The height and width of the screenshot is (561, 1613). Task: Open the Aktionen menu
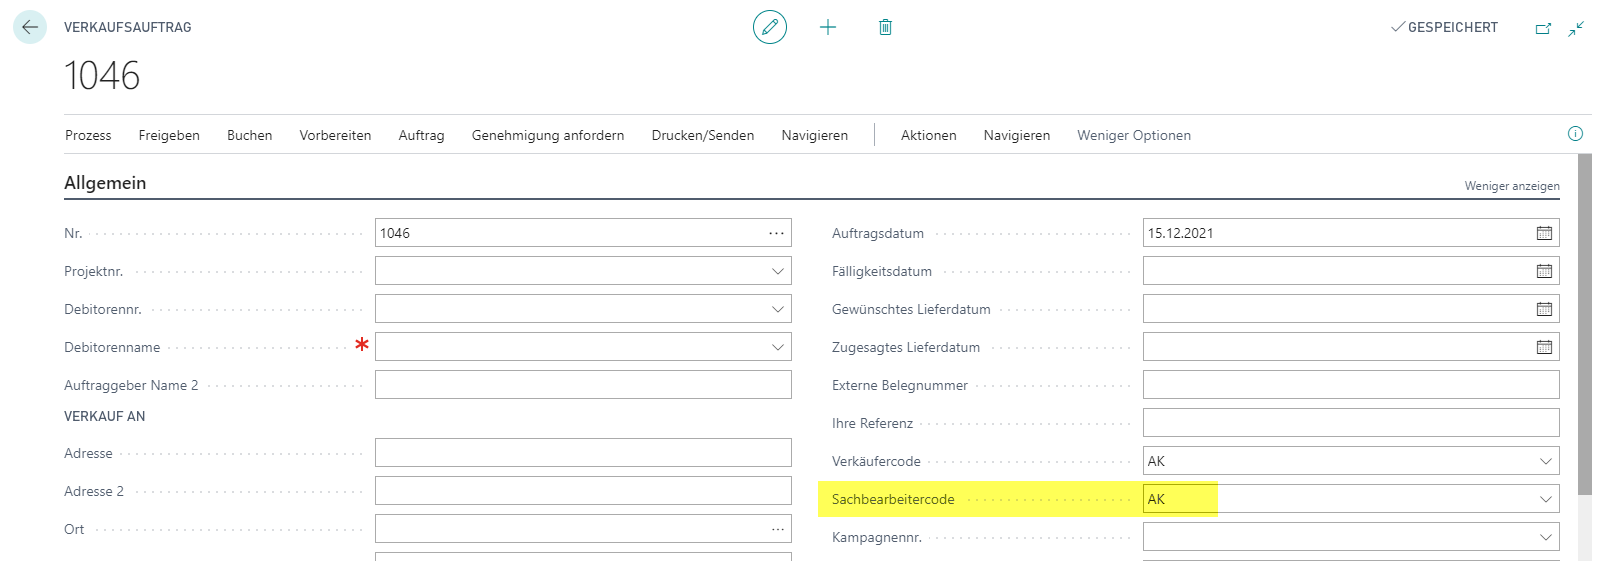click(928, 135)
